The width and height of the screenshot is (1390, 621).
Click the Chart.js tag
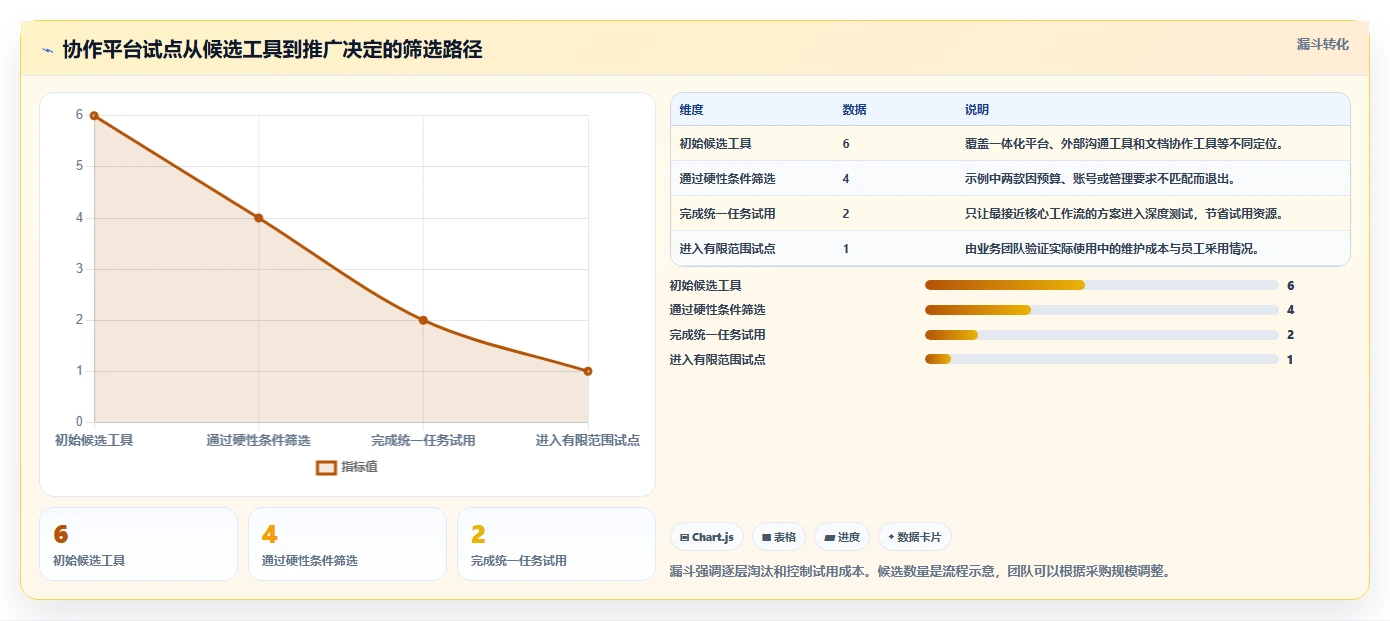coord(707,537)
